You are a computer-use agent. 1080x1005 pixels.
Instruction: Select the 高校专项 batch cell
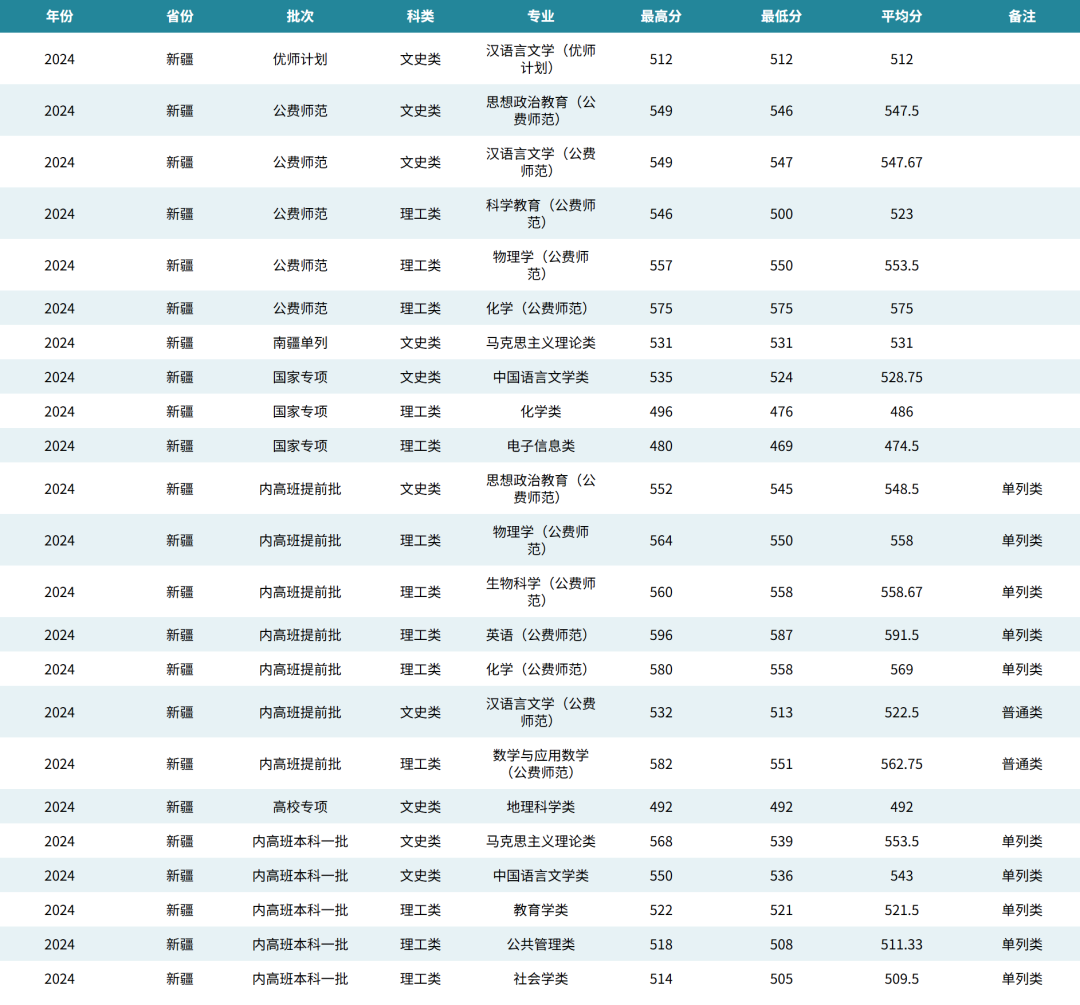coord(300,807)
